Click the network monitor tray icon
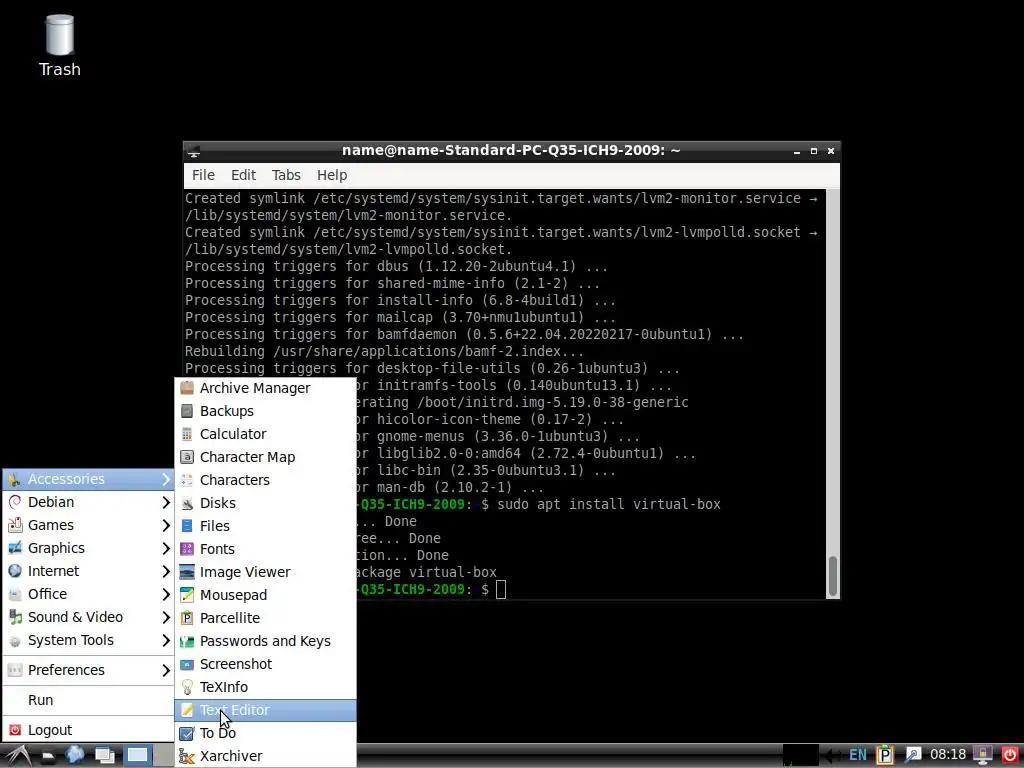The height and width of the screenshot is (768, 1024). (x=983, y=755)
